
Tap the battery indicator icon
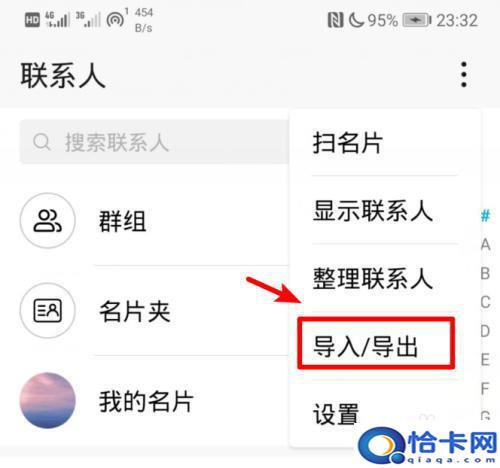[417, 20]
